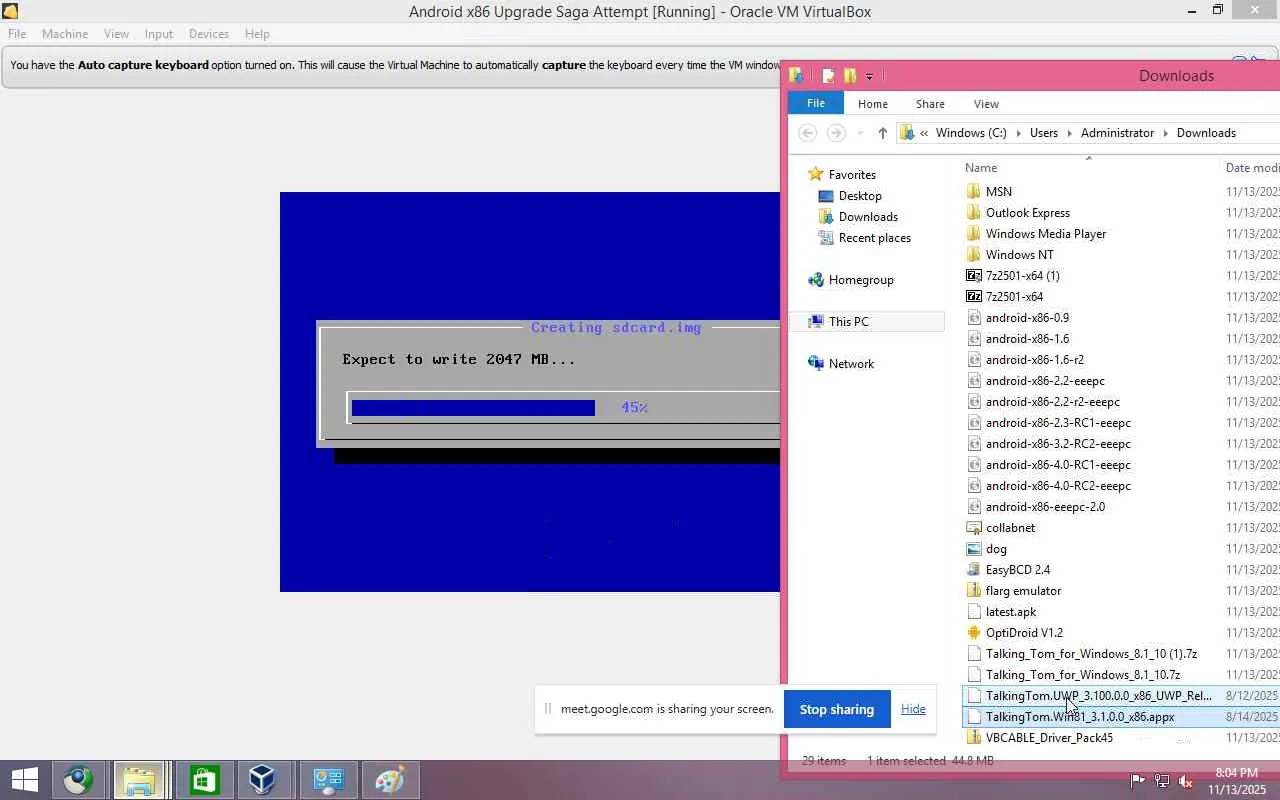Click the Explorer Back navigation button
The image size is (1280, 800).
coord(808,133)
